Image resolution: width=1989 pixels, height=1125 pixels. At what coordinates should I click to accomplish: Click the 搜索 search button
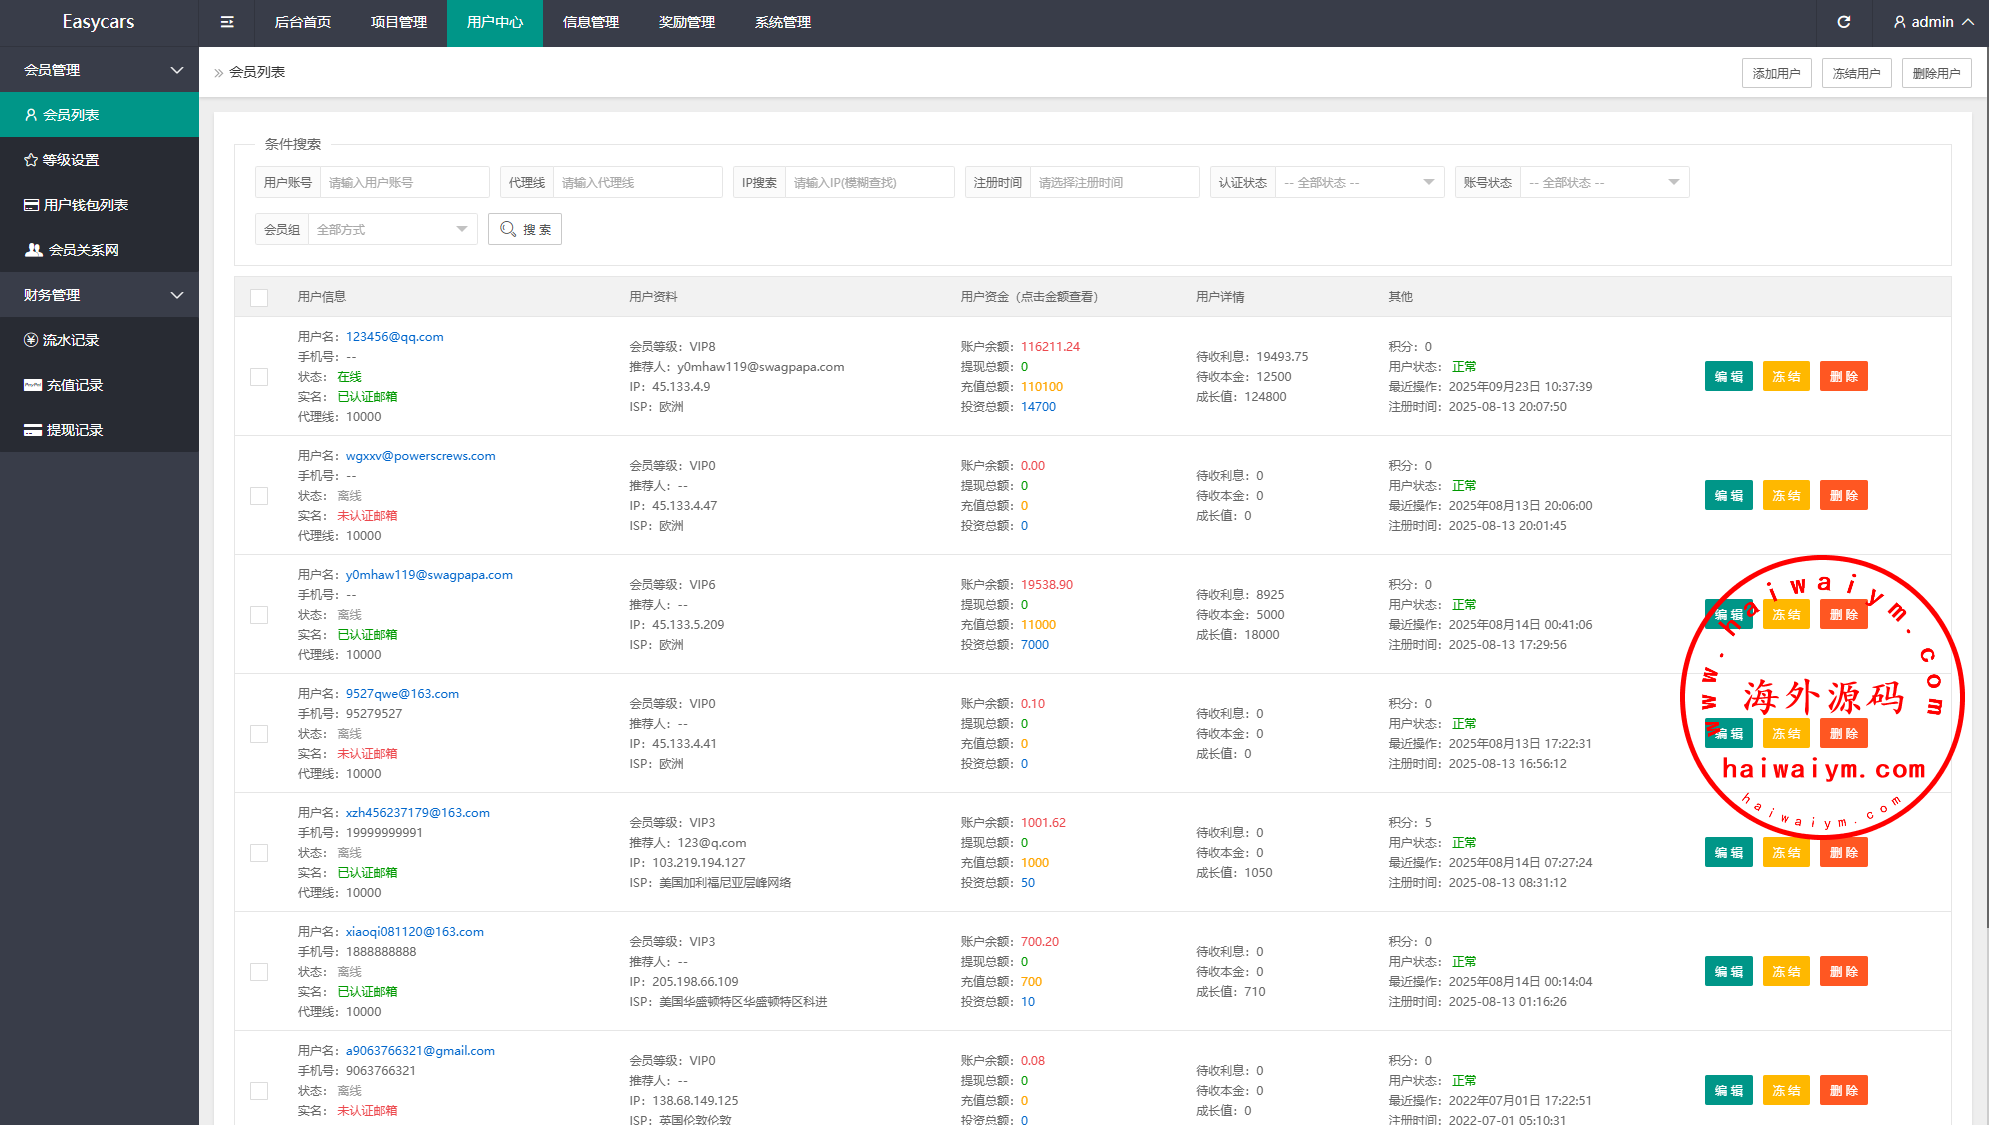[525, 229]
